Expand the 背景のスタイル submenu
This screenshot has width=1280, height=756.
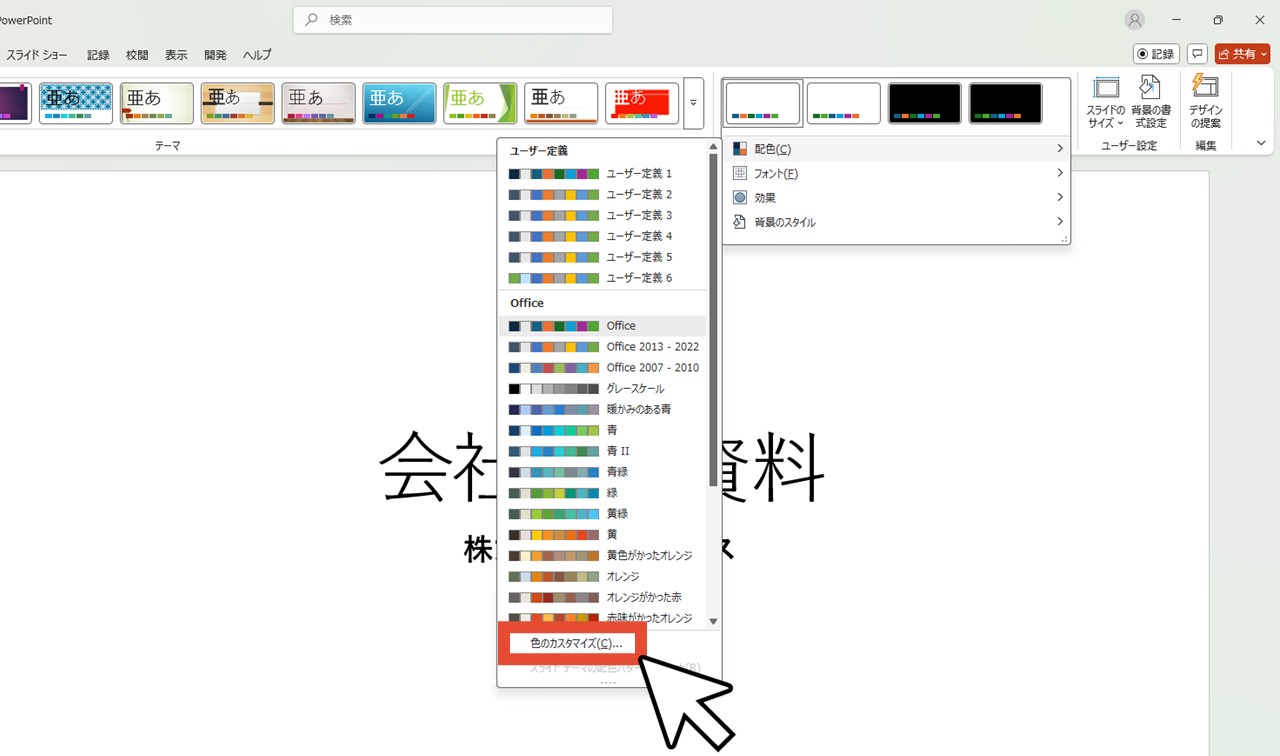tap(896, 222)
